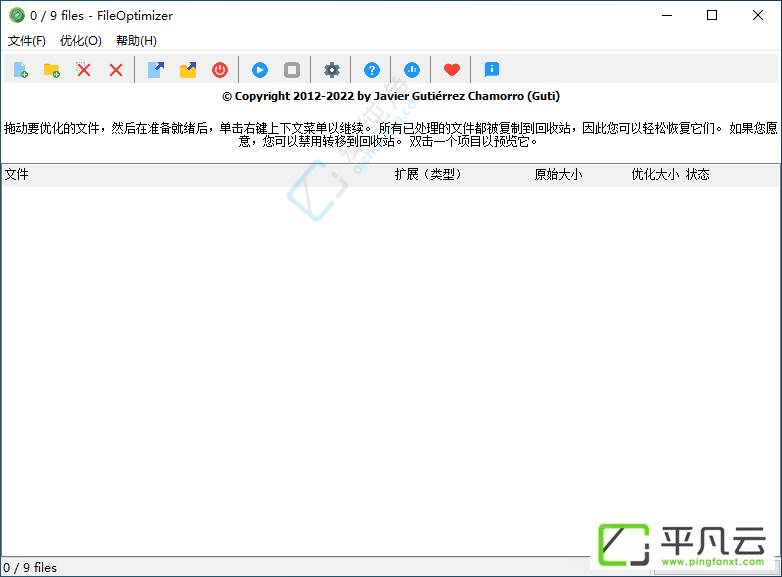Click the Add files toolbar icon
The width and height of the screenshot is (782, 577).
[20, 70]
